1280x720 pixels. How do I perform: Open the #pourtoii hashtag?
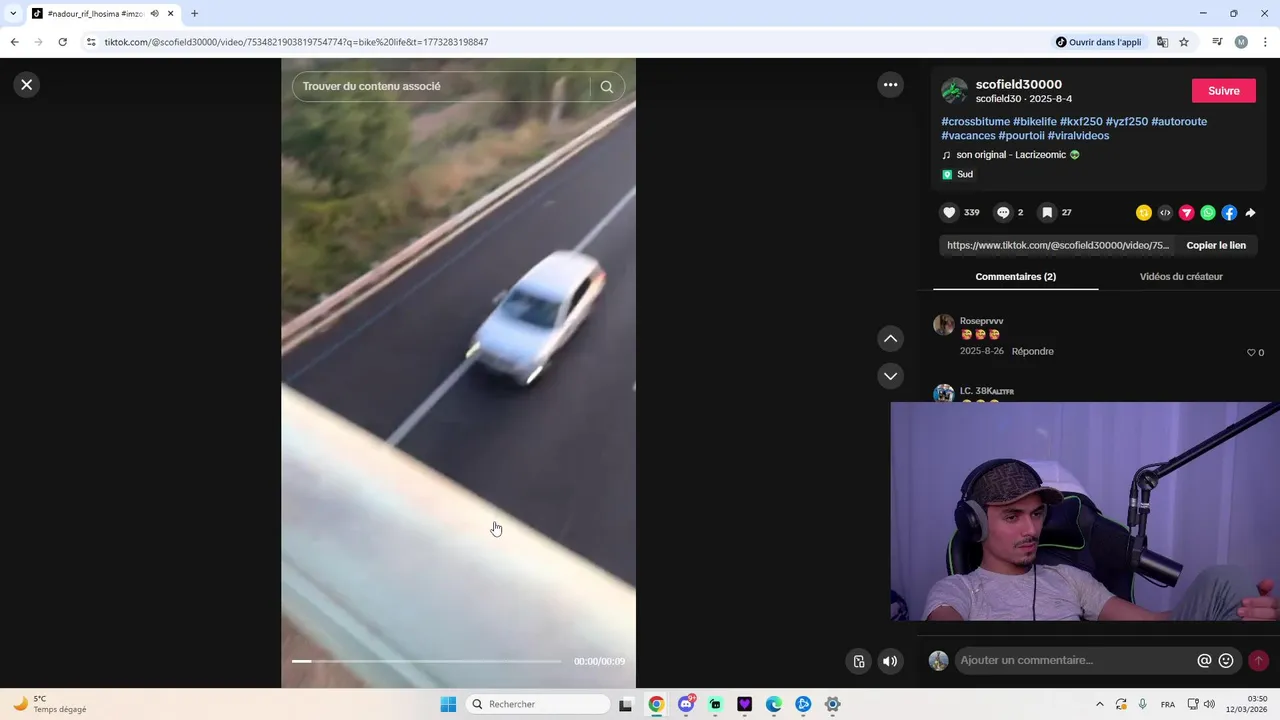tap(1021, 136)
